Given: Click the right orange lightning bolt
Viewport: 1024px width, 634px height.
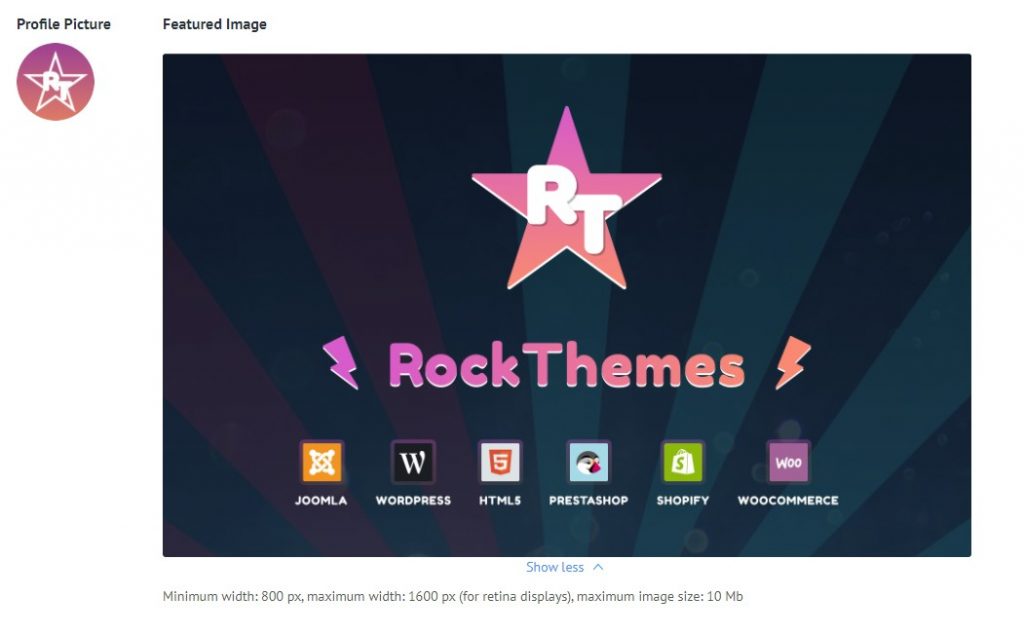Looking at the screenshot, I should click(792, 362).
